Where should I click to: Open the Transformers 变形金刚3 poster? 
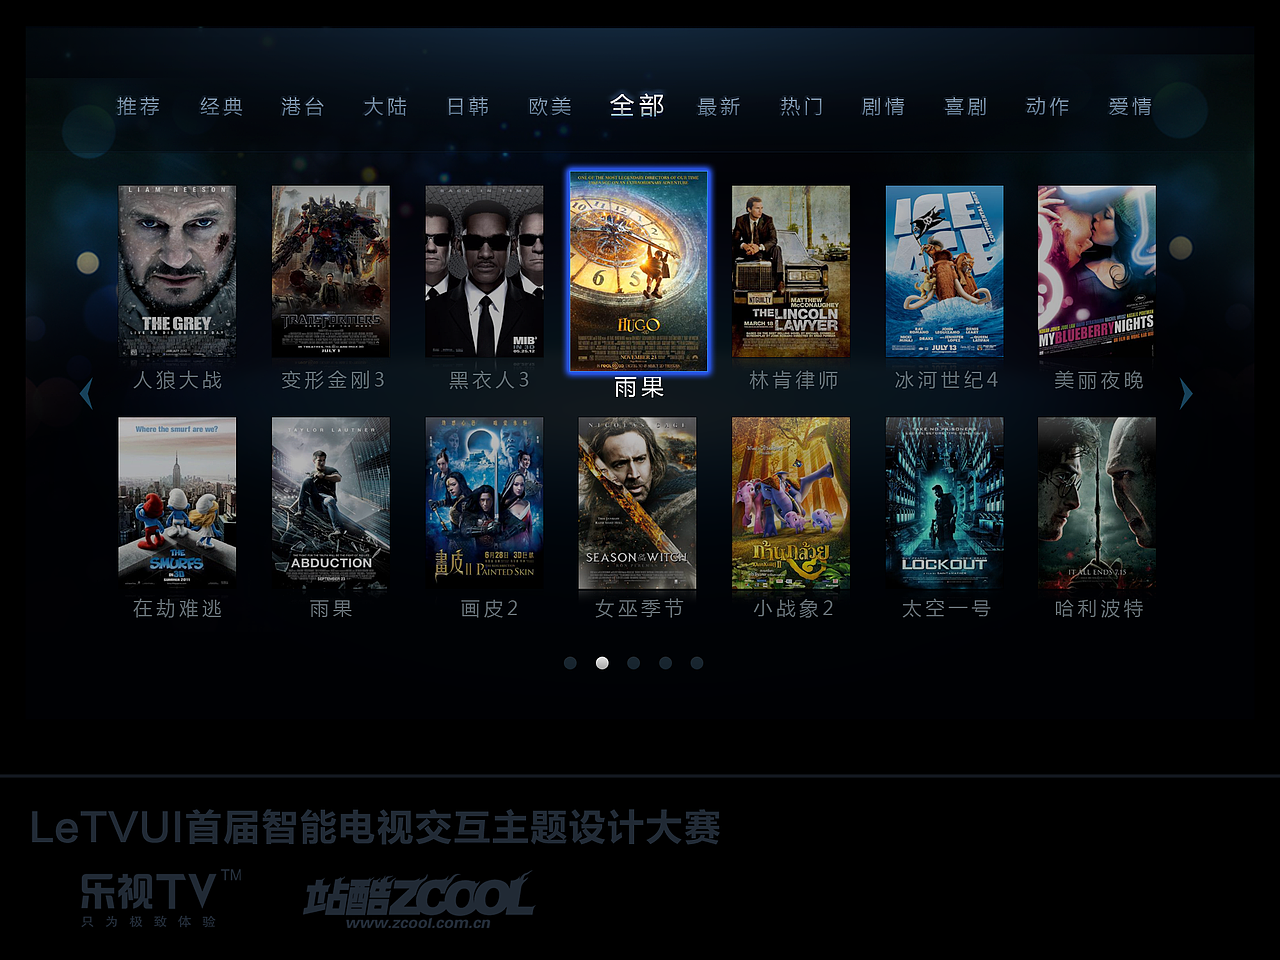[x=331, y=271]
